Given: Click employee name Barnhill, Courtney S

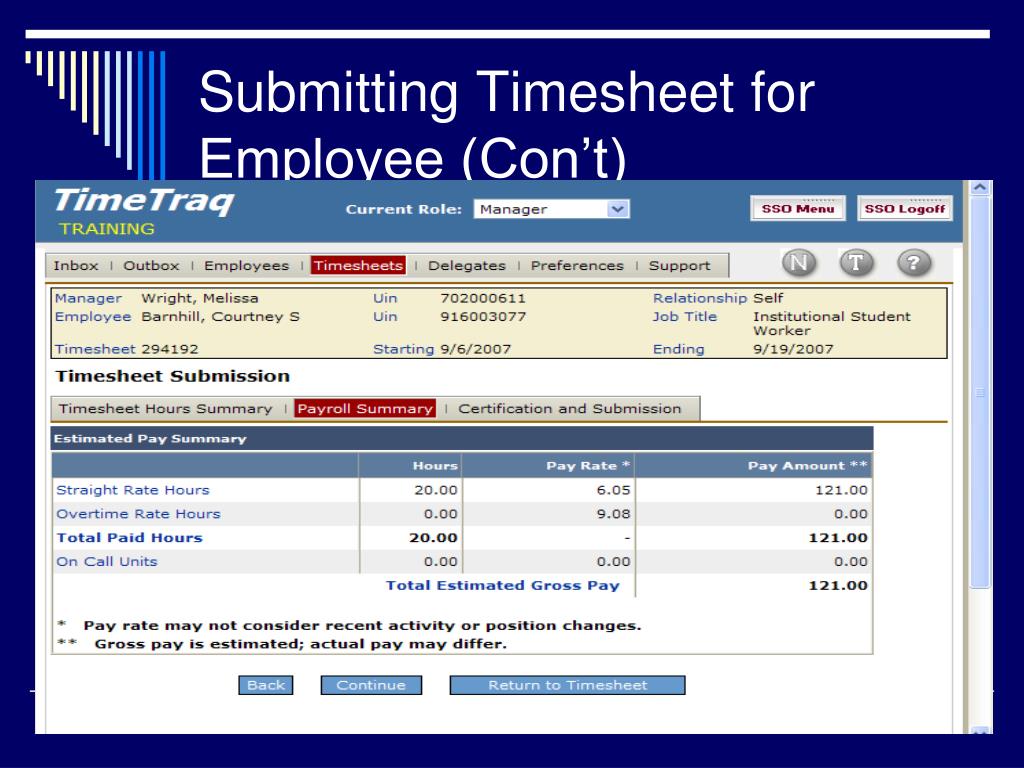Looking at the screenshot, I should (x=221, y=317).
